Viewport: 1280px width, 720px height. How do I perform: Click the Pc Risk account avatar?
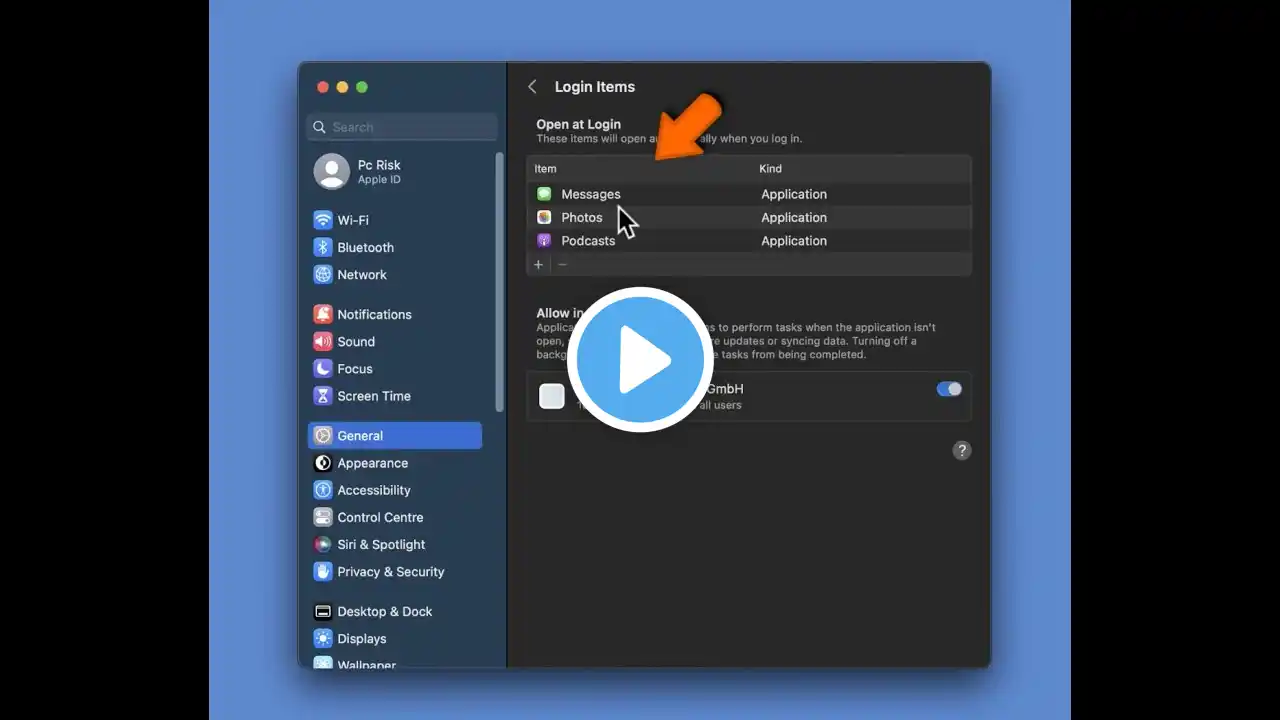(x=332, y=171)
